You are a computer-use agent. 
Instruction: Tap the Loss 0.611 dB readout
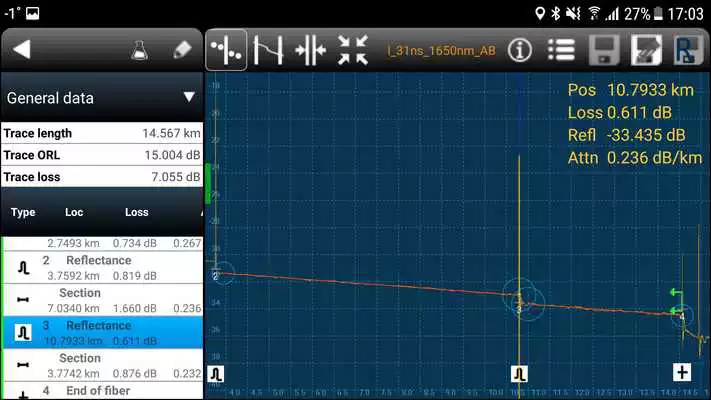619,112
